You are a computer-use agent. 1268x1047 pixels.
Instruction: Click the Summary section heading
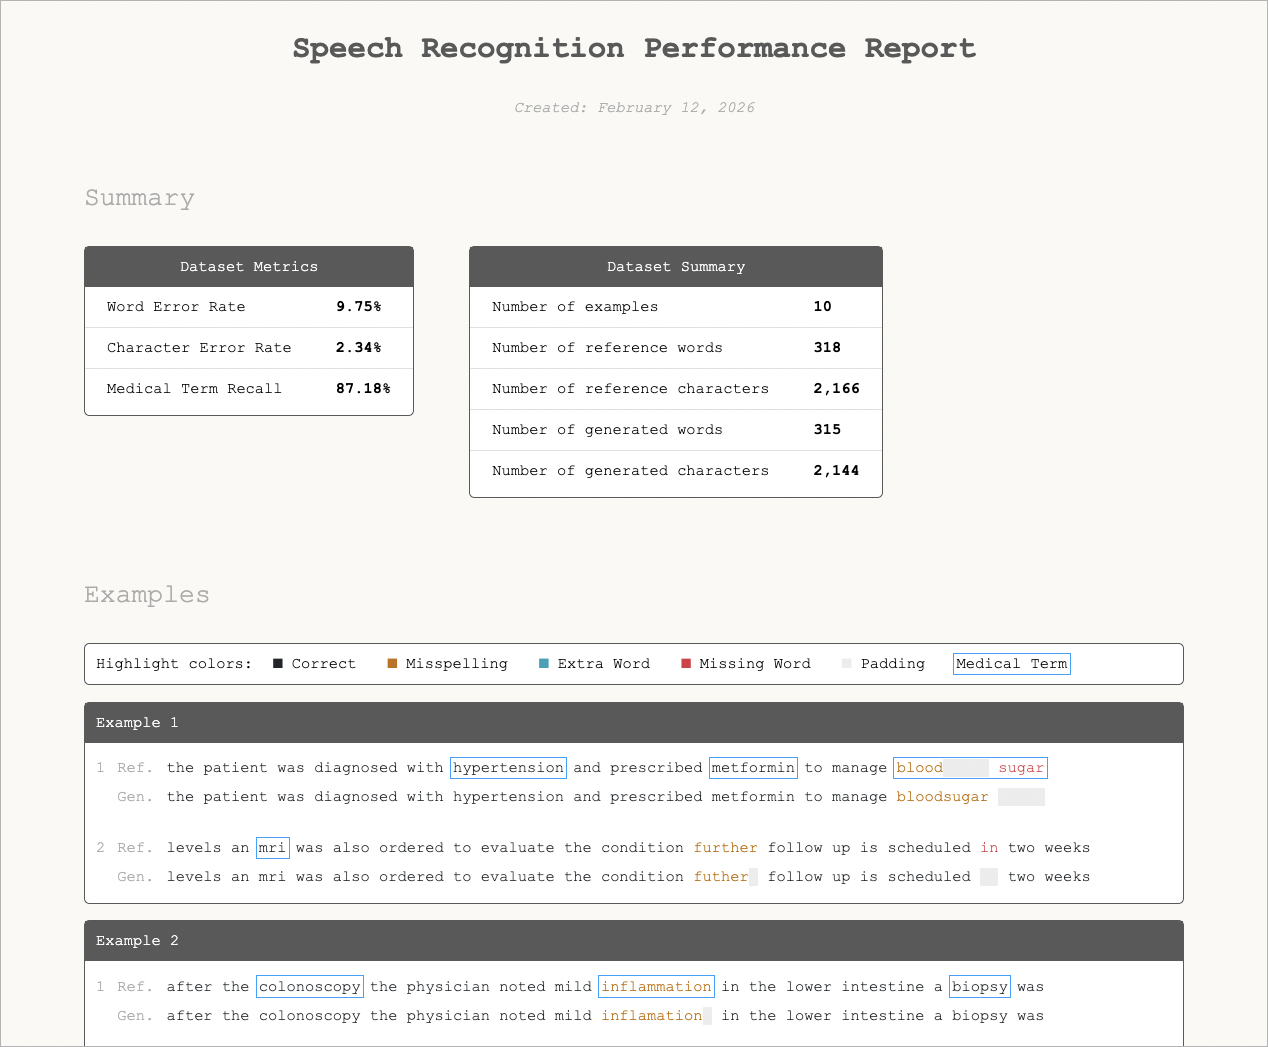pyautogui.click(x=140, y=198)
